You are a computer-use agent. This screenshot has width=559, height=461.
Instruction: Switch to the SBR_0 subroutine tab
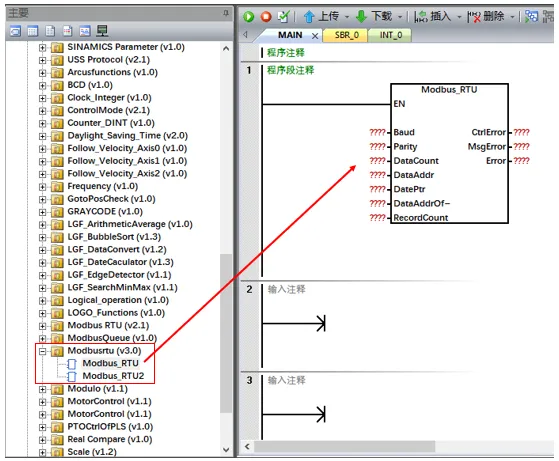click(x=347, y=35)
